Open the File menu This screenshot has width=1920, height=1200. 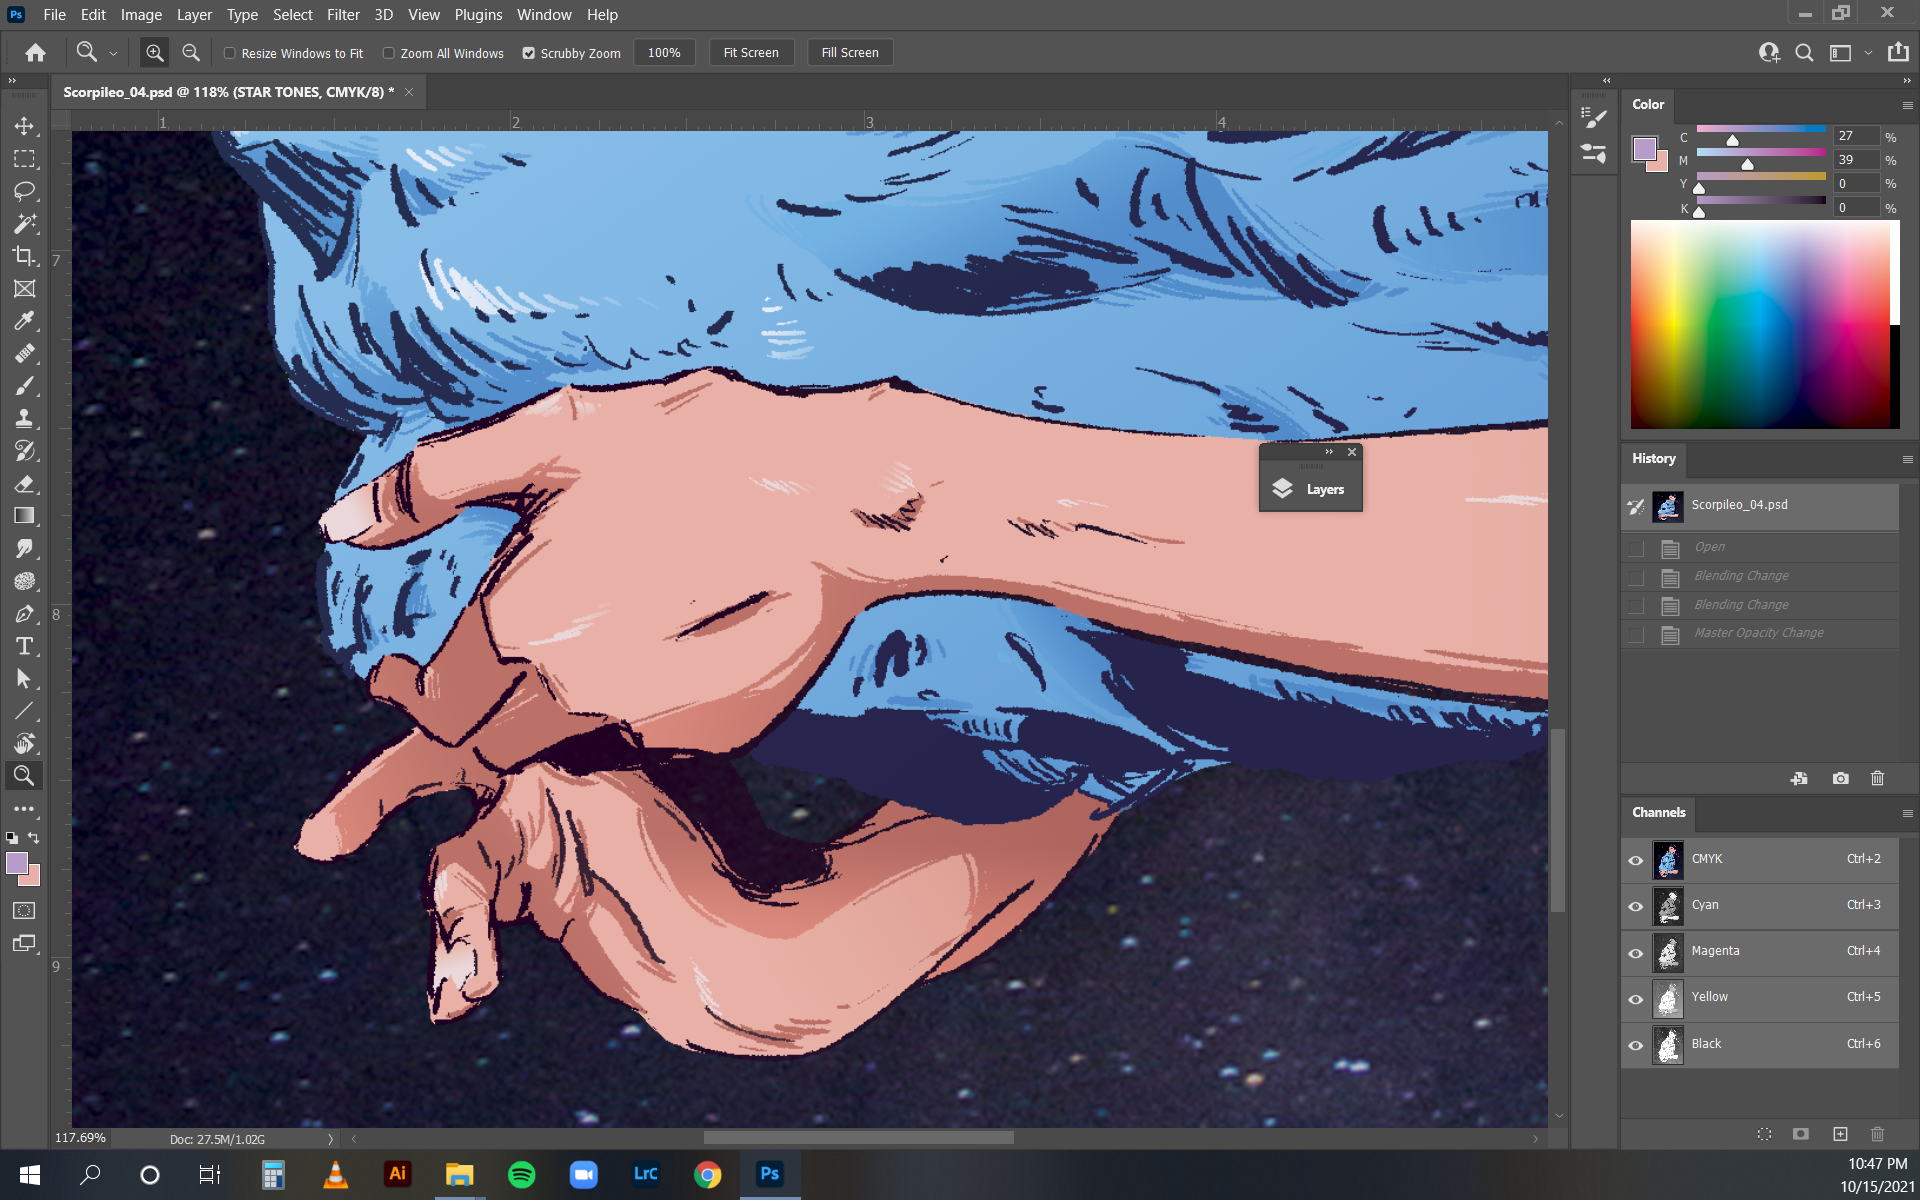tap(54, 14)
